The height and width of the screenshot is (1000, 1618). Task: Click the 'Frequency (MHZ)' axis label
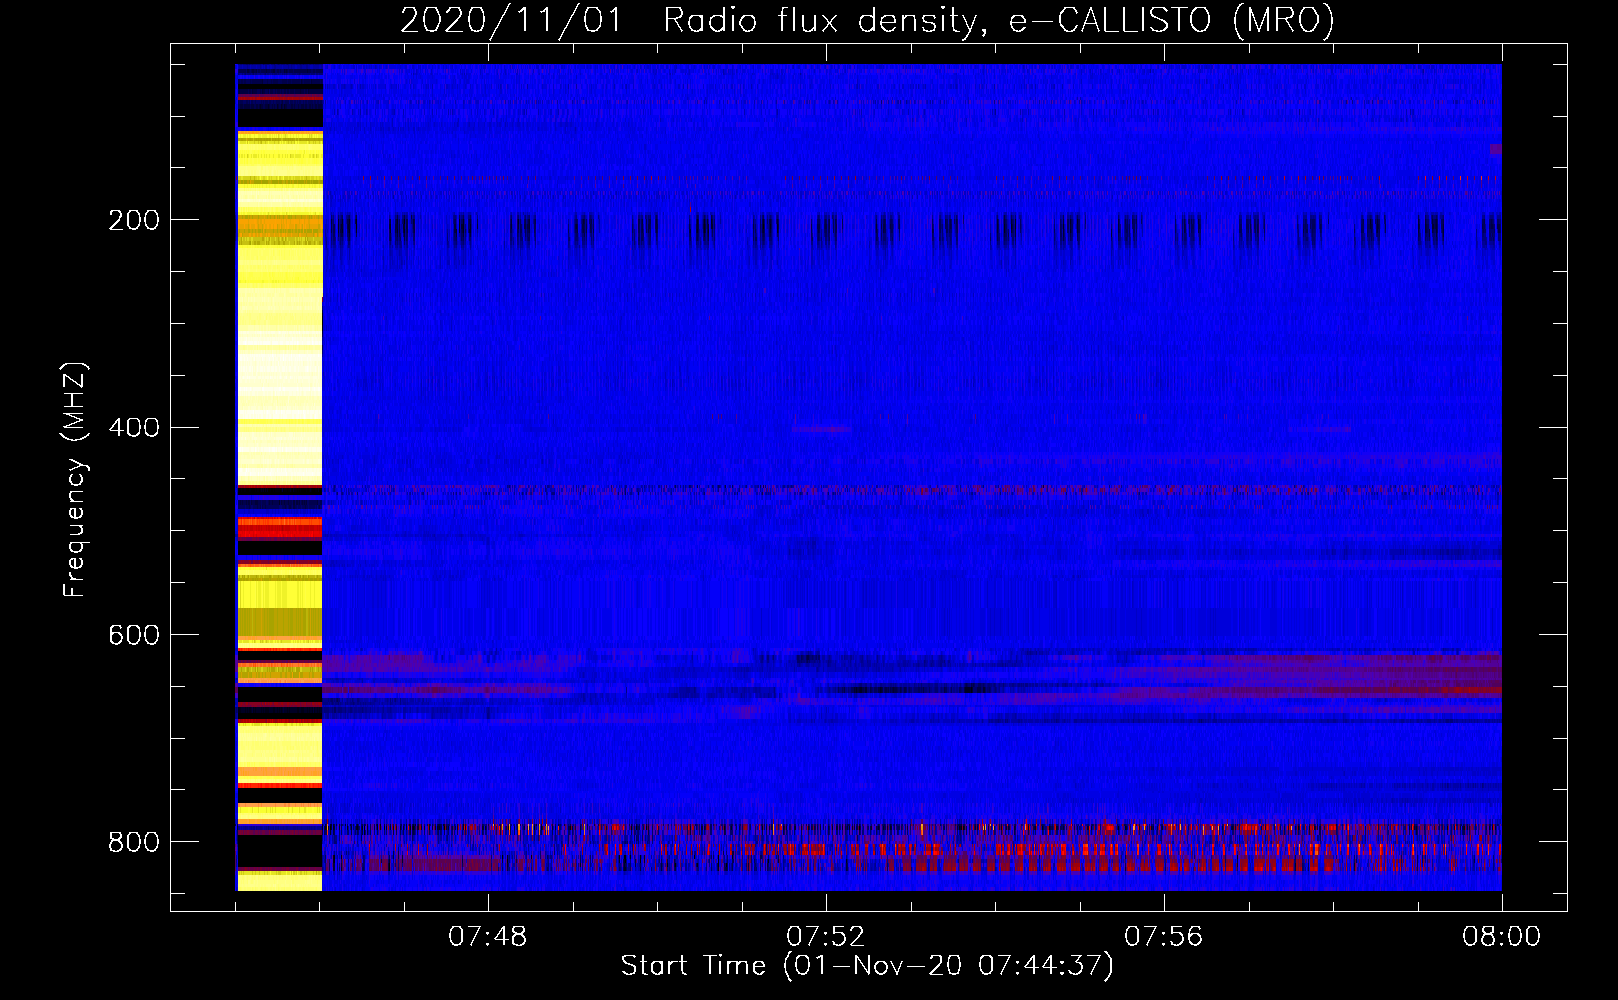coord(74,479)
